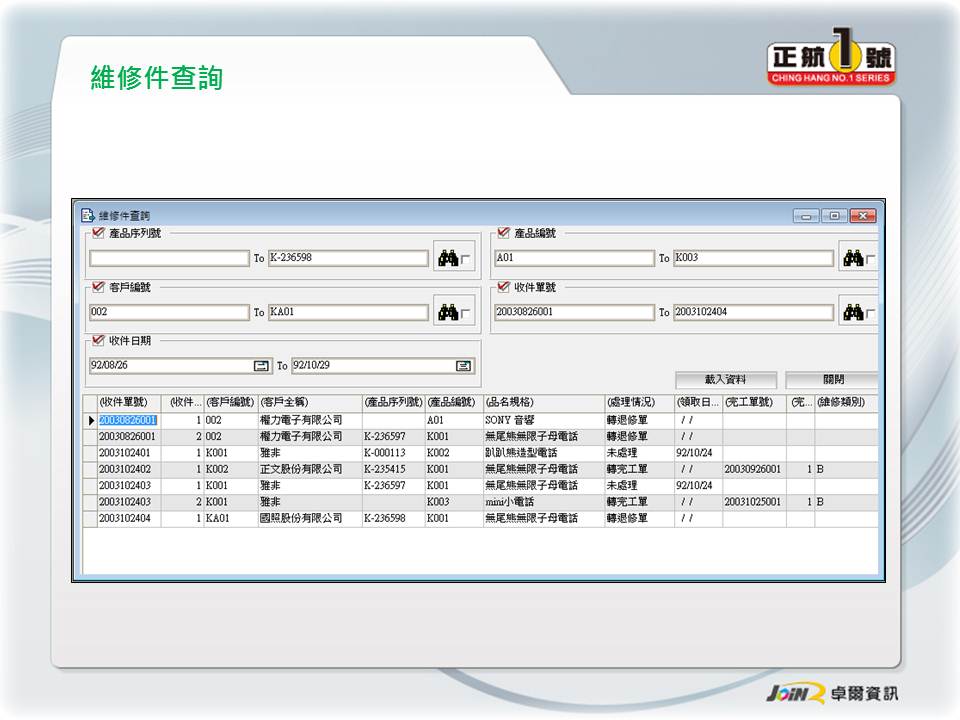This screenshot has height=720, width=960.
Task: Disable the 收件日期 filter checkbox
Action: tap(98, 341)
